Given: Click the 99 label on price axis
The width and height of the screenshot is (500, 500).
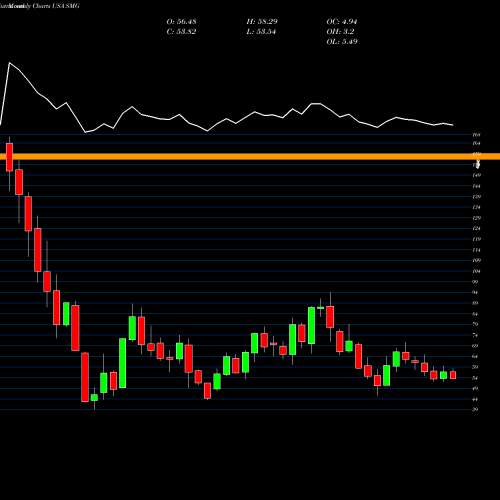Looking at the screenshot, I should tap(475, 282).
